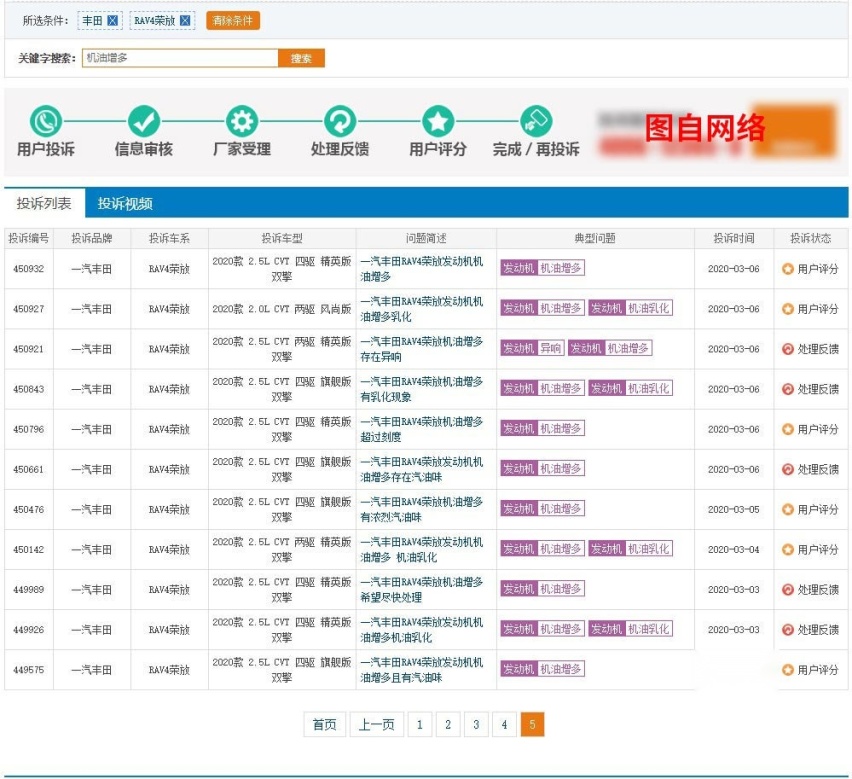The width and height of the screenshot is (852, 779).
Task: Click complaint number 450661
Action: [29, 469]
